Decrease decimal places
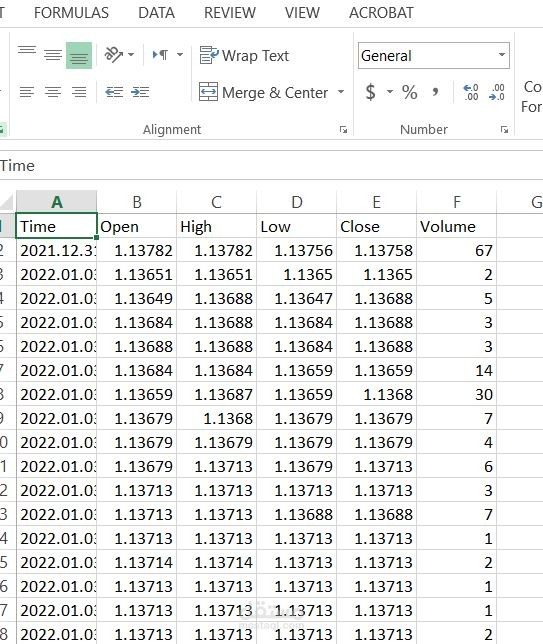This screenshot has width=543, height=644. pos(497,92)
